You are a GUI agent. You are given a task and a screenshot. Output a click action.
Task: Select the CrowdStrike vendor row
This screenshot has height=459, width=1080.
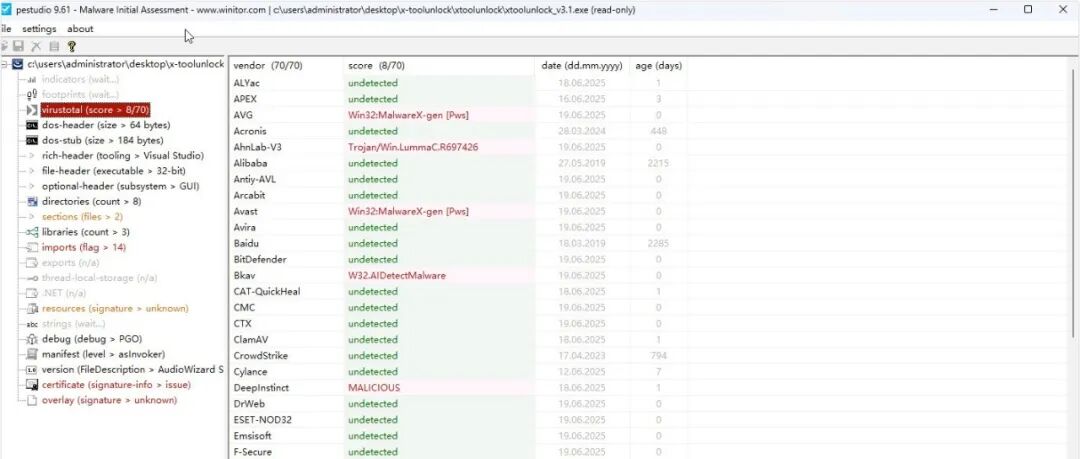(x=457, y=356)
